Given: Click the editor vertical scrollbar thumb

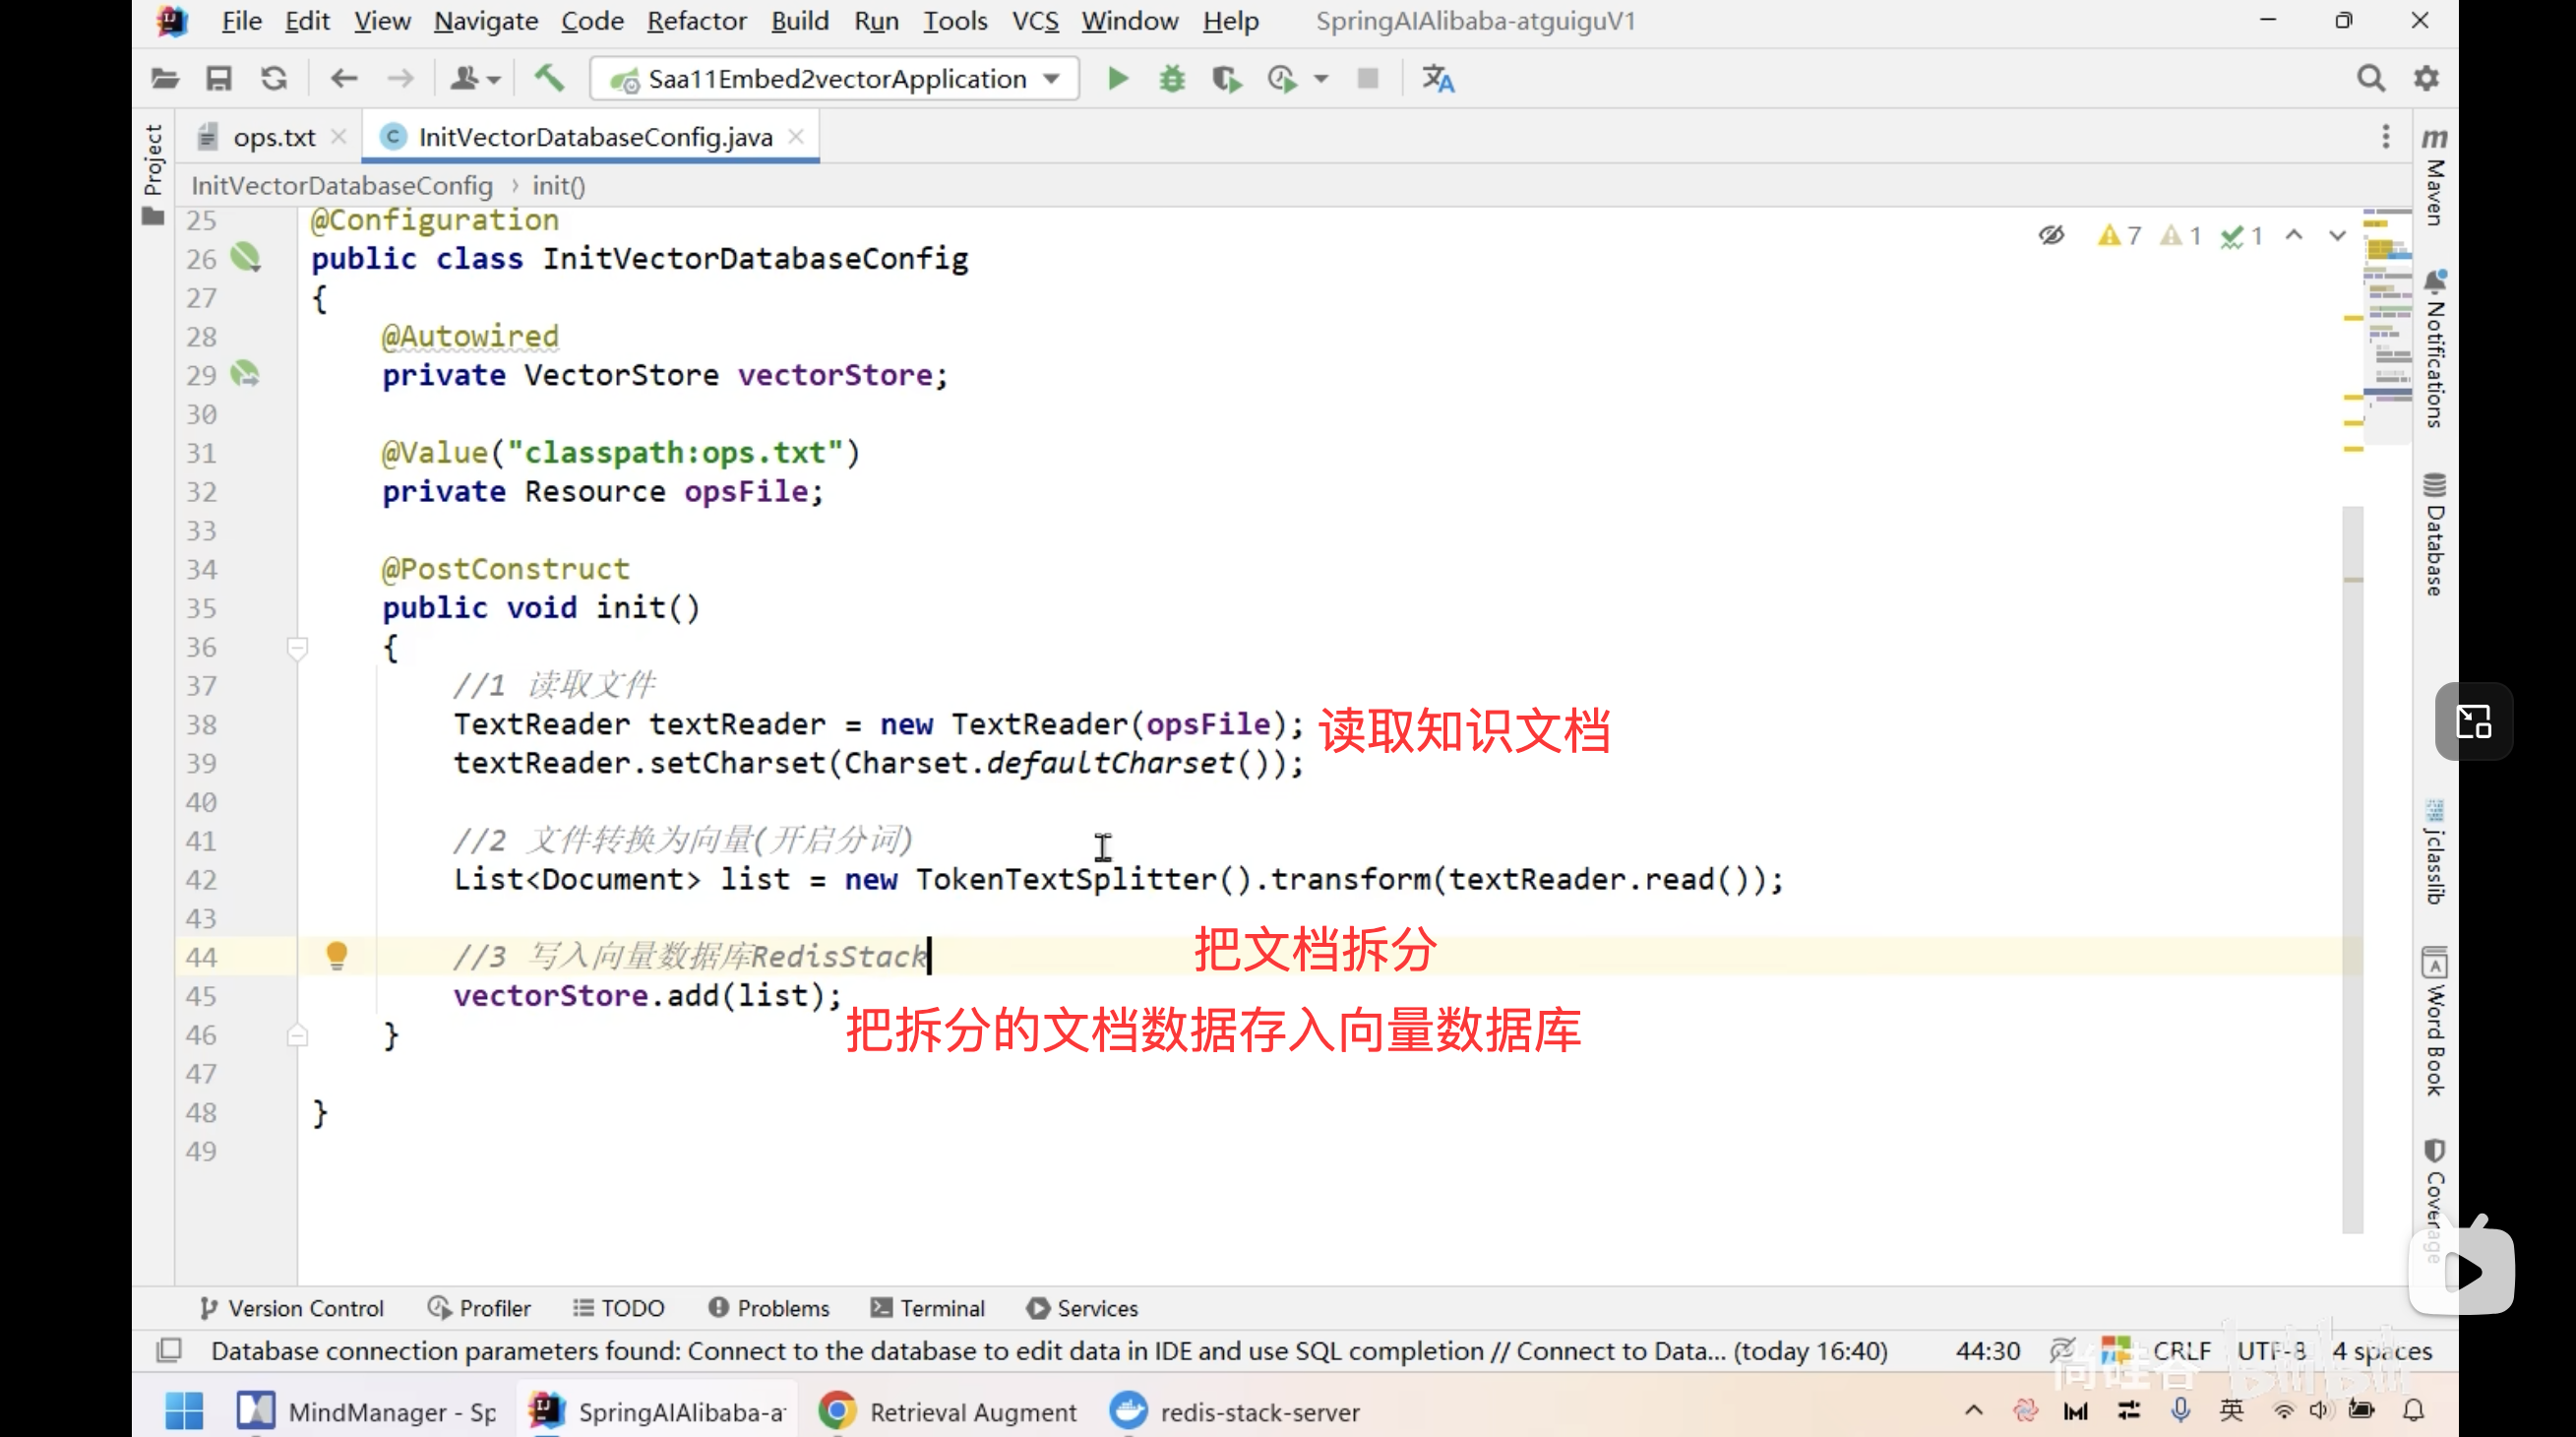Looking at the screenshot, I should (x=2353, y=870).
